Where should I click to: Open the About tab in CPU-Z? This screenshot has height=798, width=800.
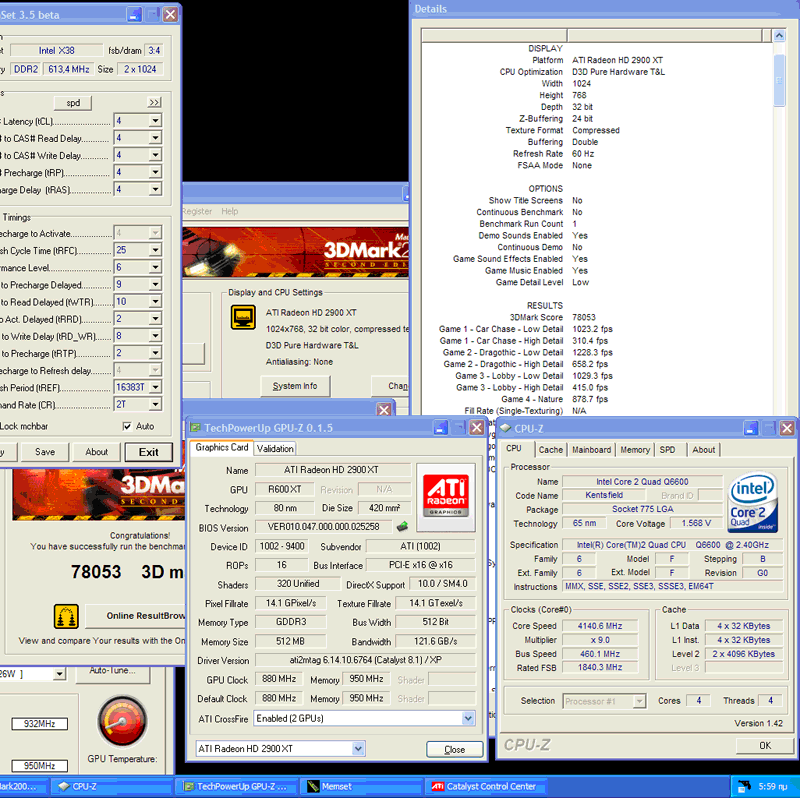[x=704, y=450]
